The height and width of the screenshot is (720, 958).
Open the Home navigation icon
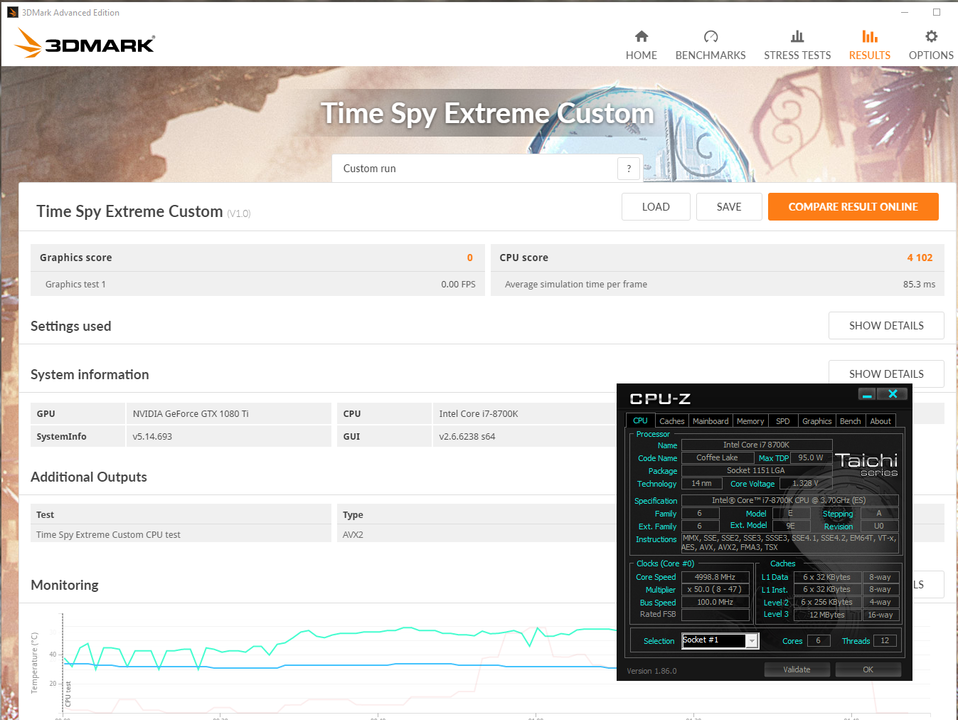641,36
